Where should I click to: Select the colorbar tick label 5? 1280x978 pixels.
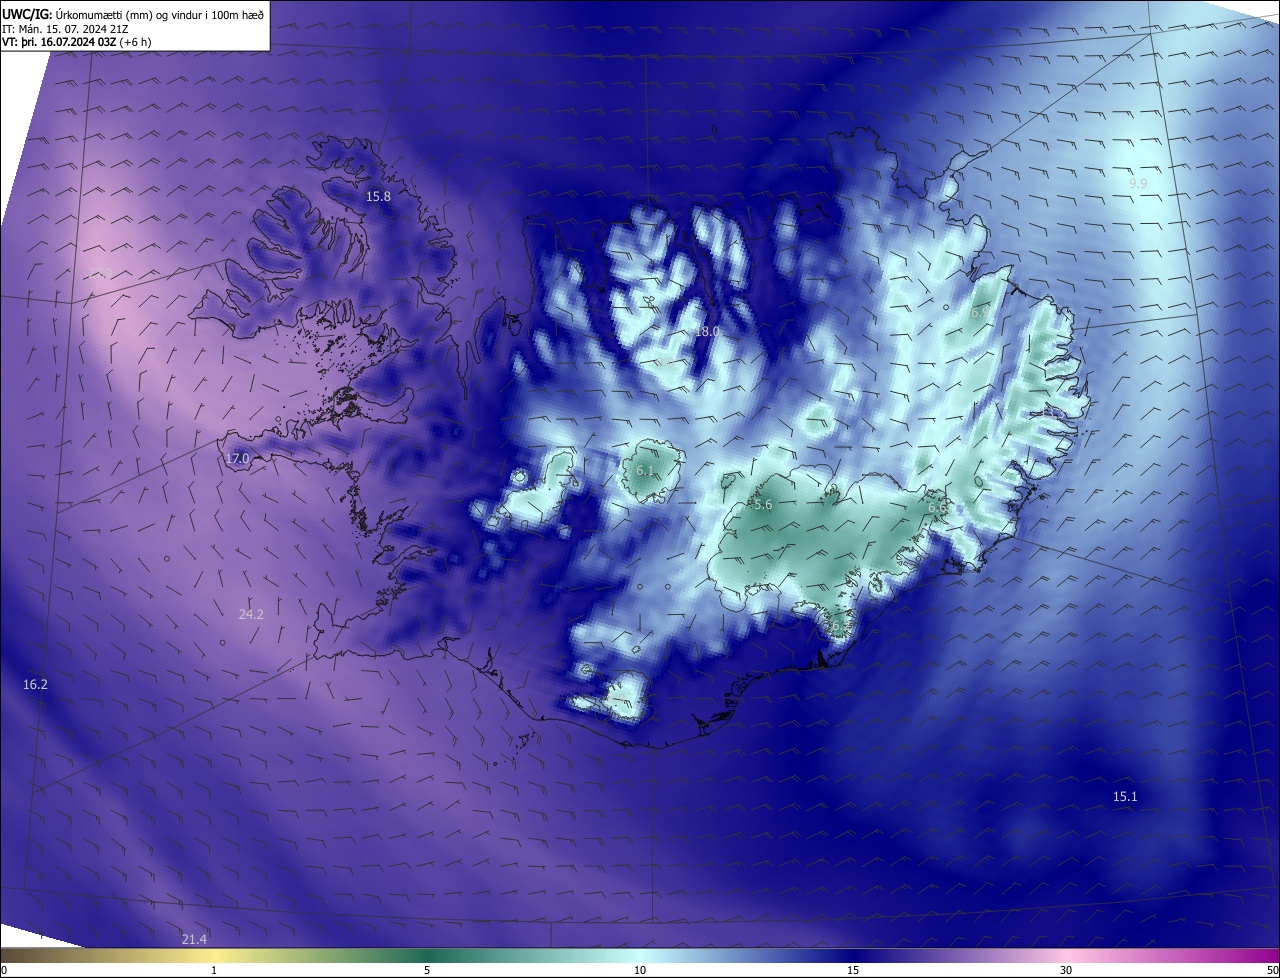(x=427, y=971)
